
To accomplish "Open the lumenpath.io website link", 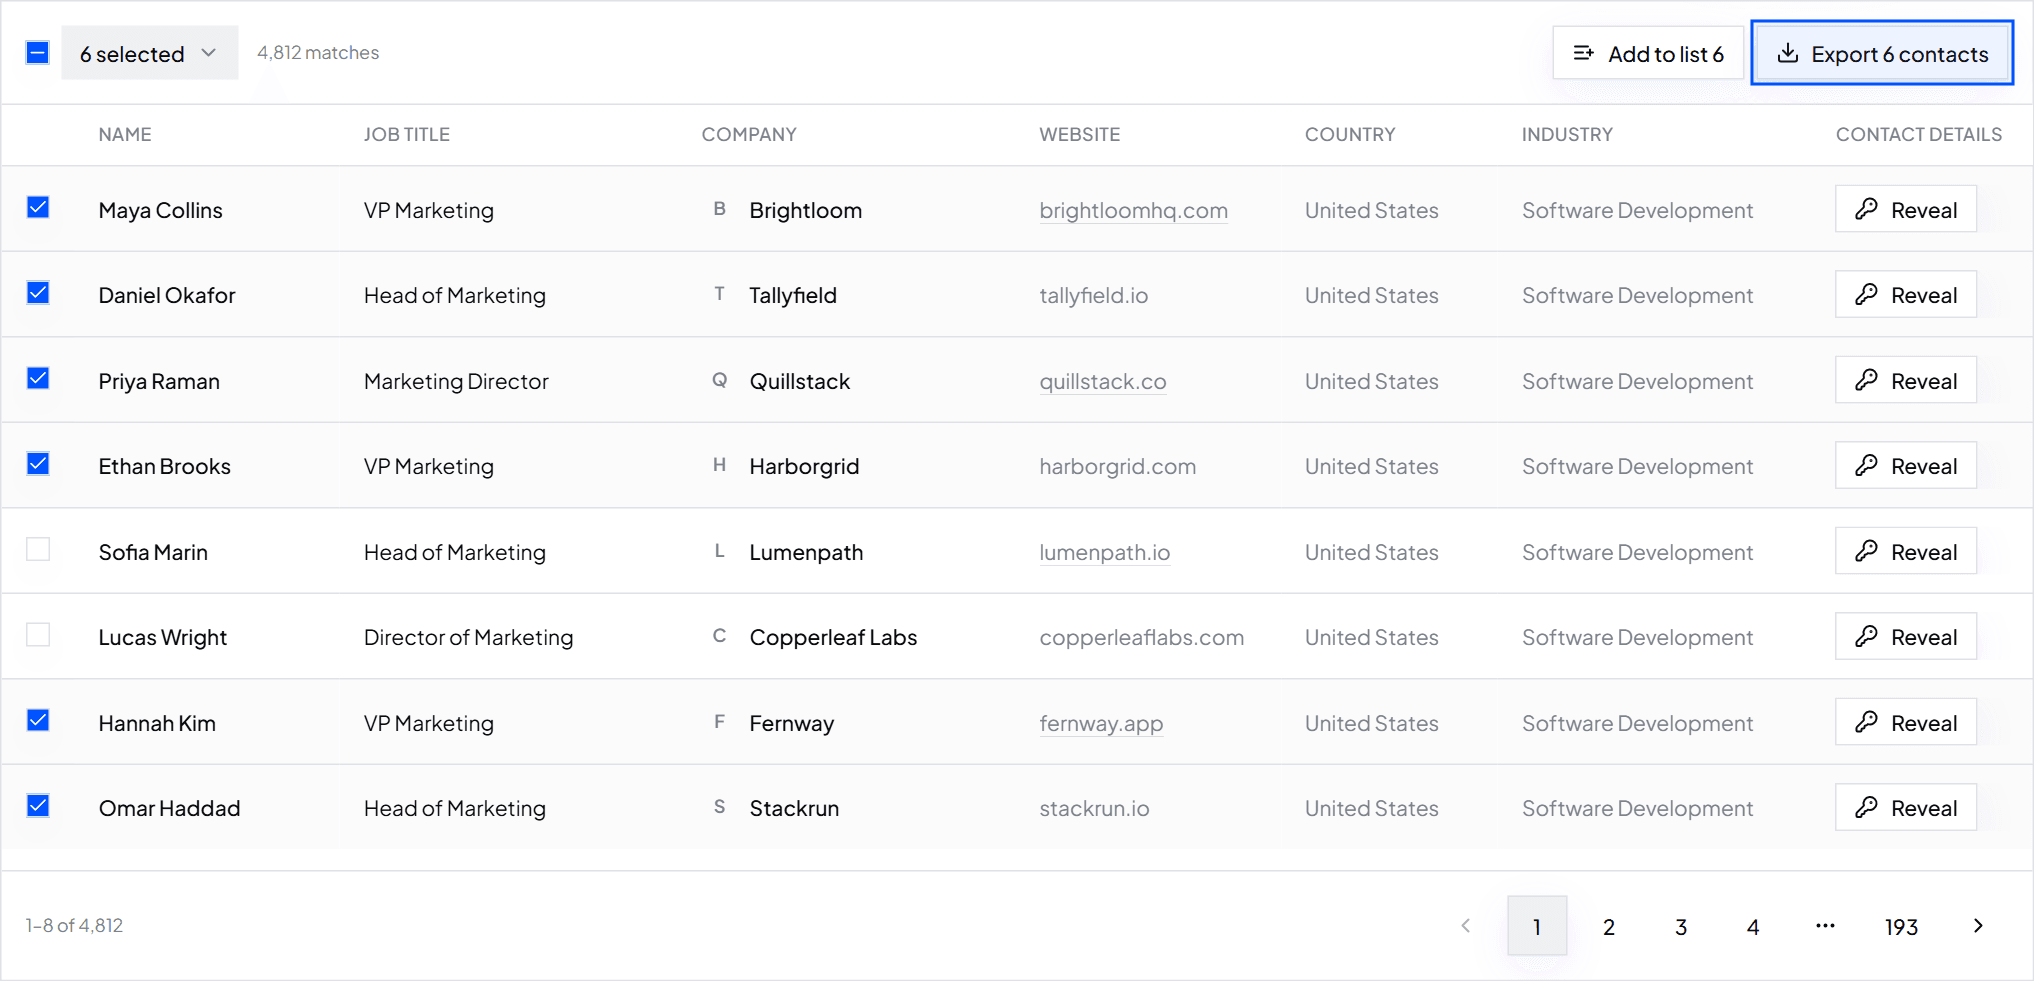I will [x=1104, y=552].
